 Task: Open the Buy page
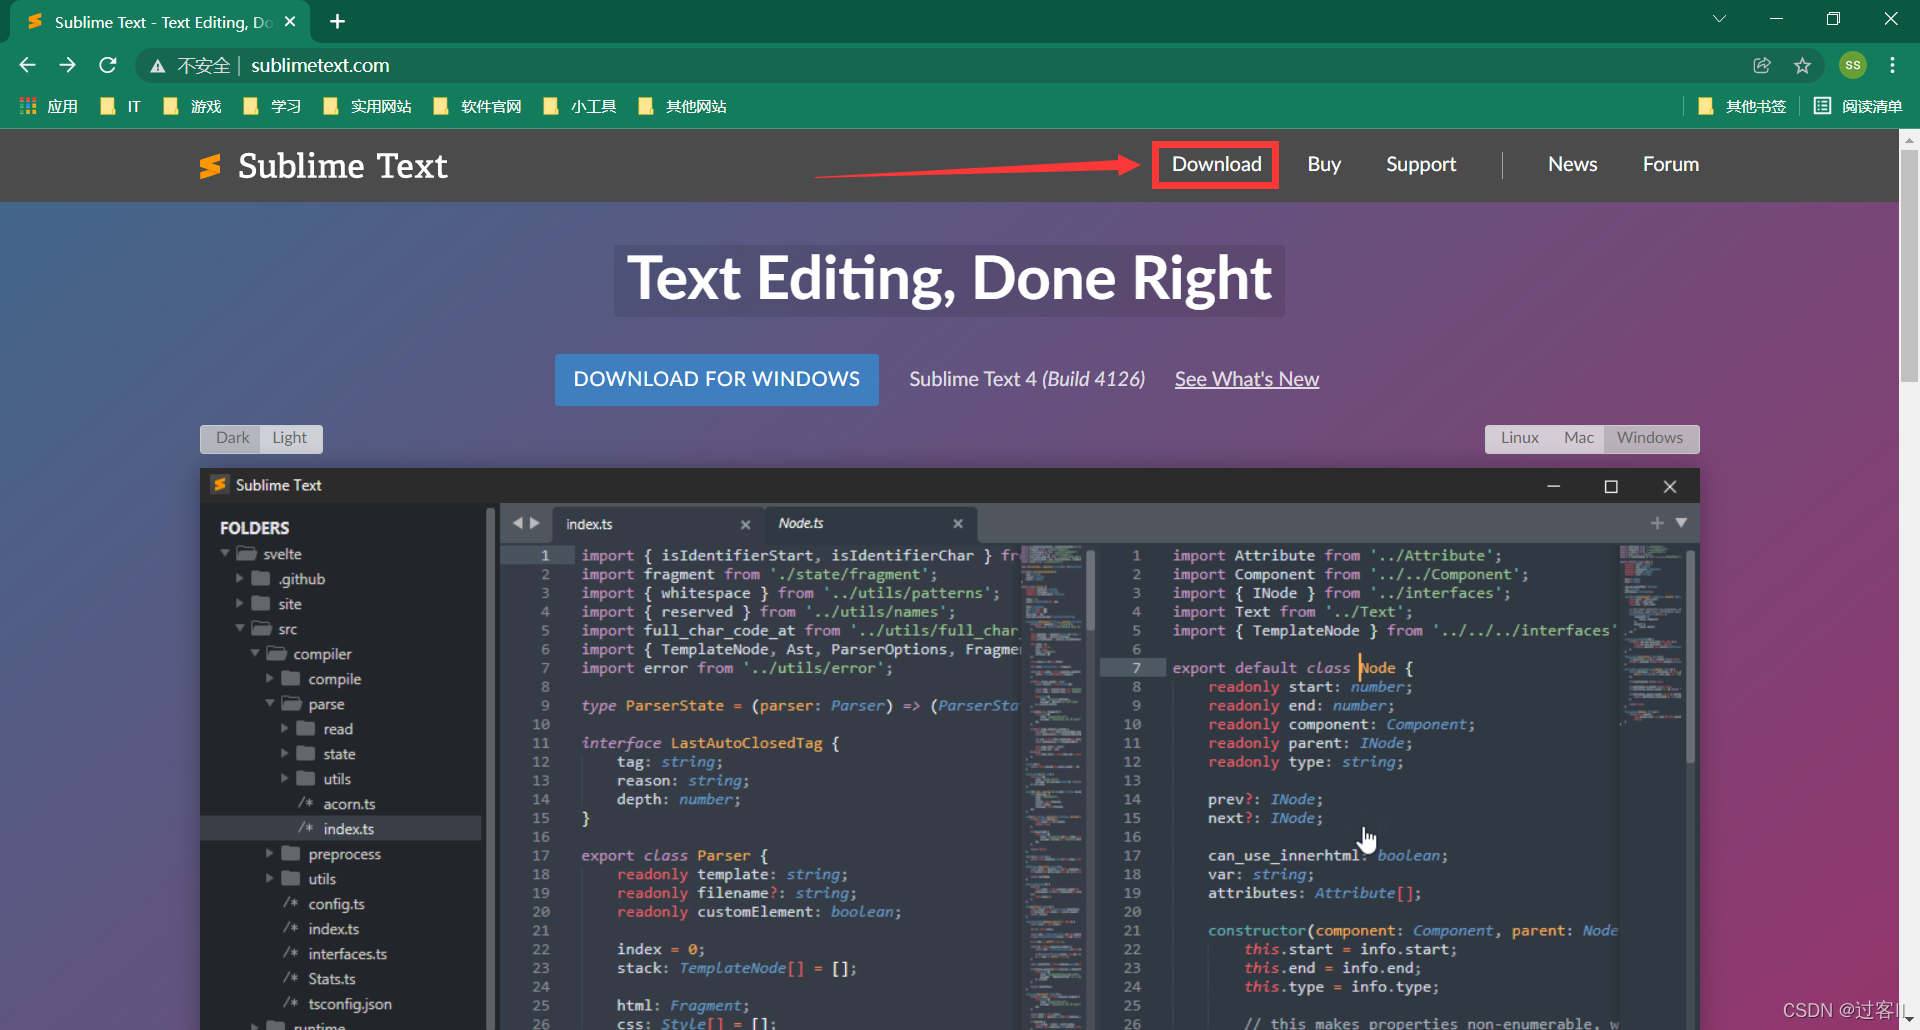click(1324, 164)
